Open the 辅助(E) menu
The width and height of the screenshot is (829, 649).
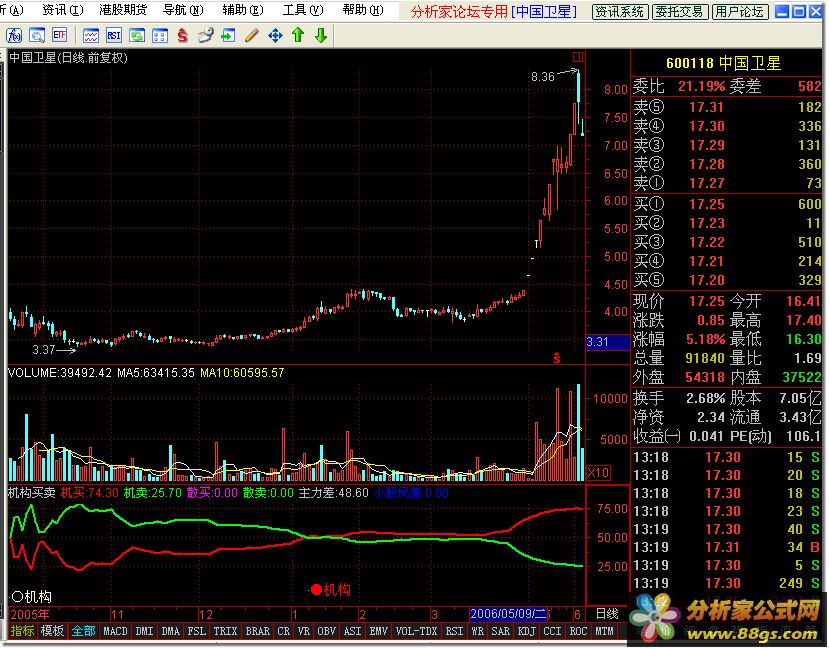(243, 10)
